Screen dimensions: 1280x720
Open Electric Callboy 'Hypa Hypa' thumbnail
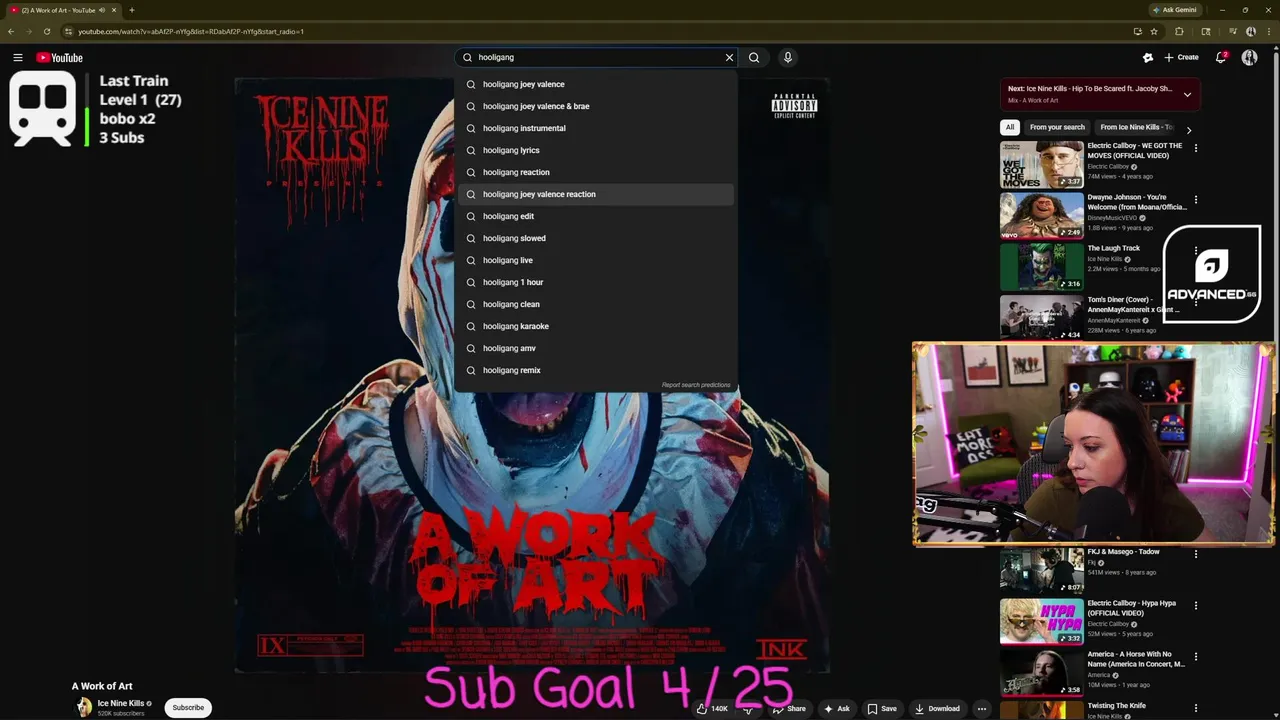1041,621
